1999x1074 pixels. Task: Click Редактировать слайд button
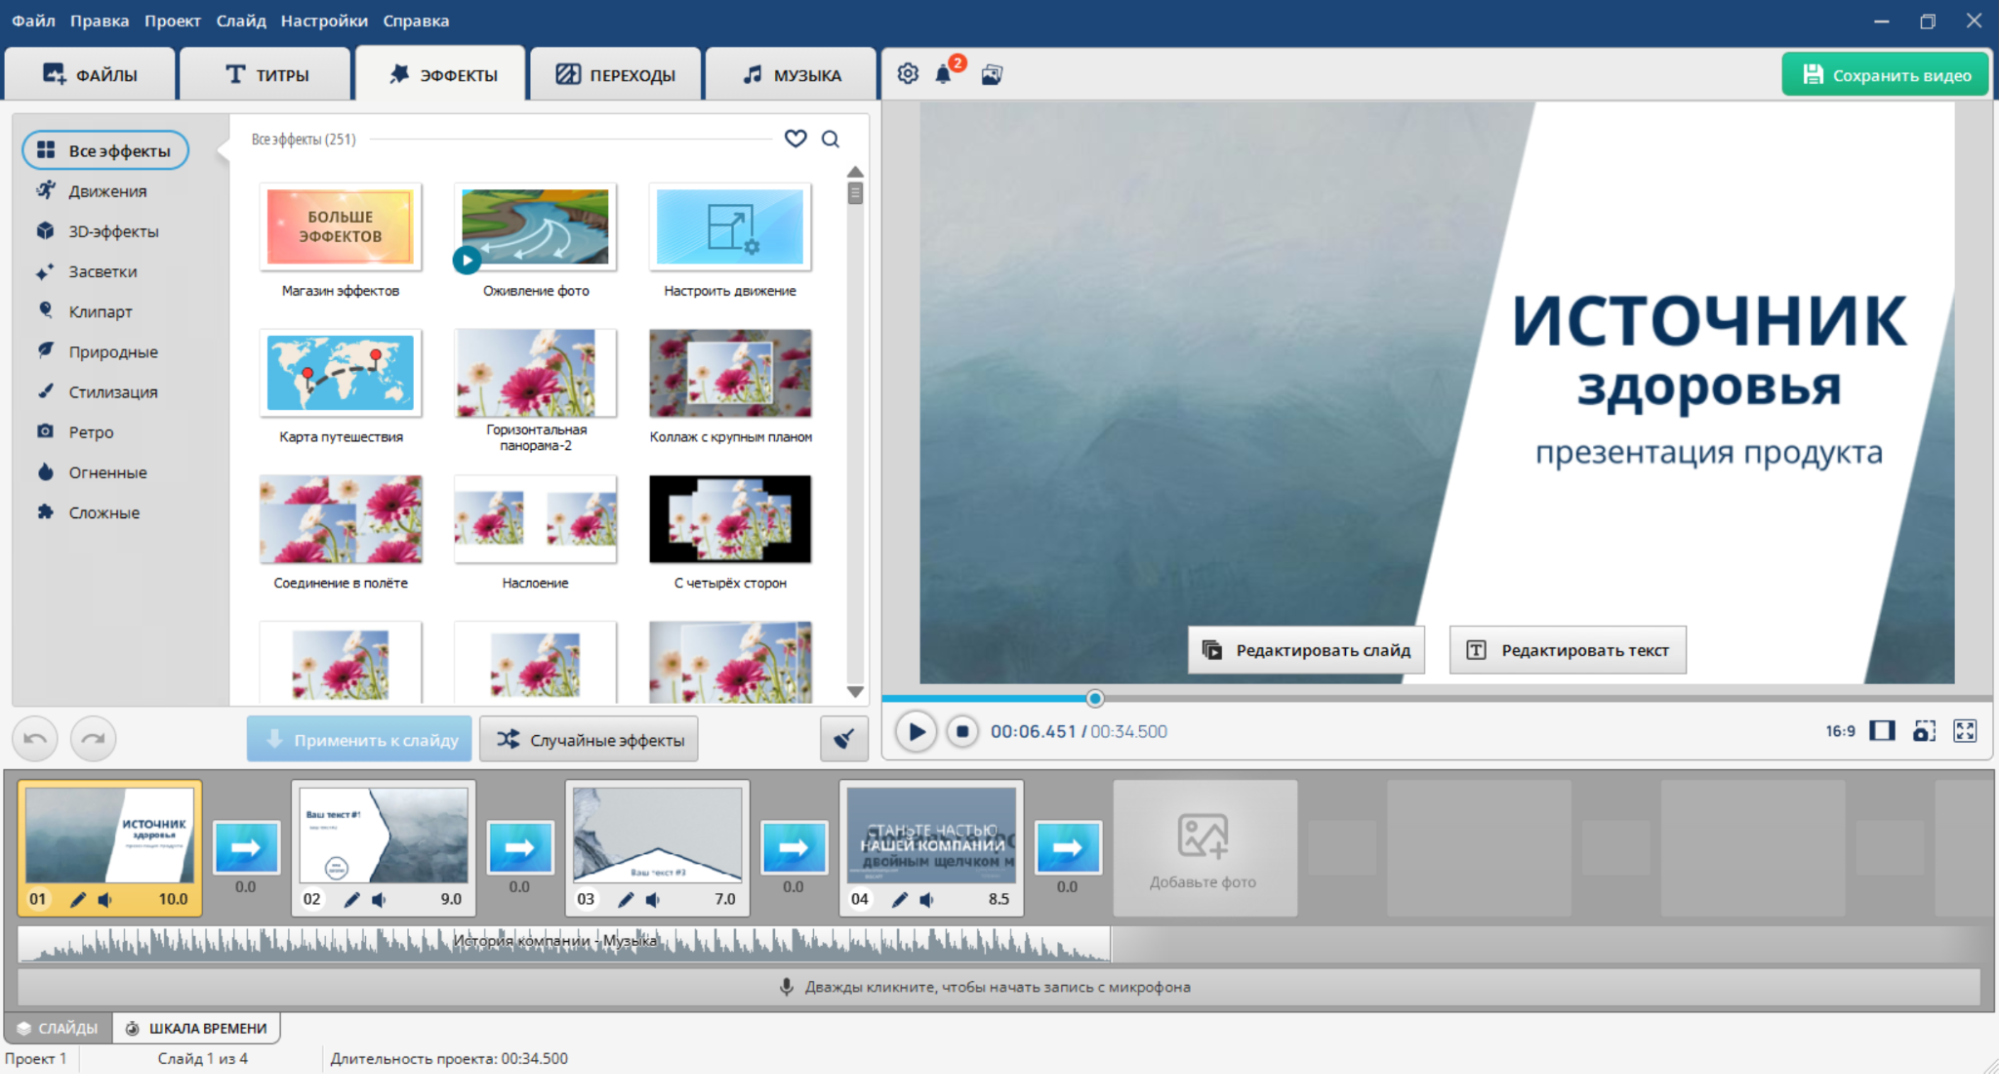[x=1306, y=650]
